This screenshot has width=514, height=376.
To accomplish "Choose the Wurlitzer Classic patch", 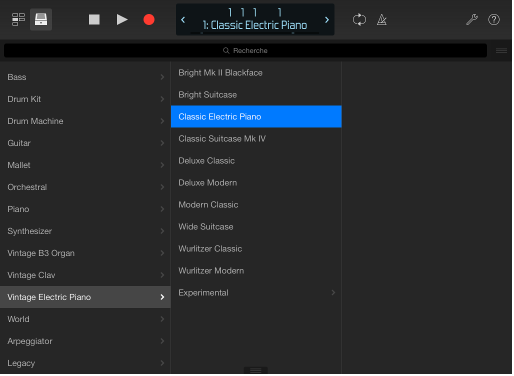I will click(x=256, y=249).
